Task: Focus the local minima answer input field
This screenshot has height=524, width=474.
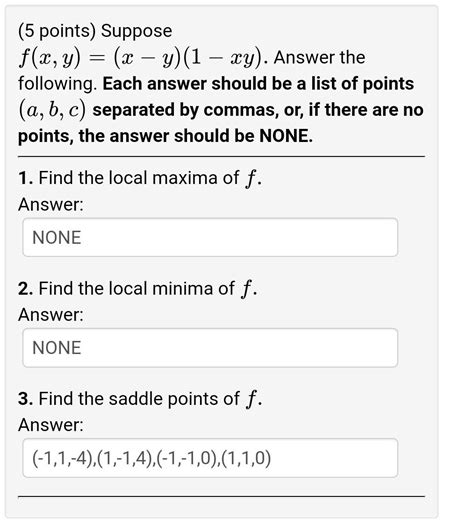Action: coord(210,348)
